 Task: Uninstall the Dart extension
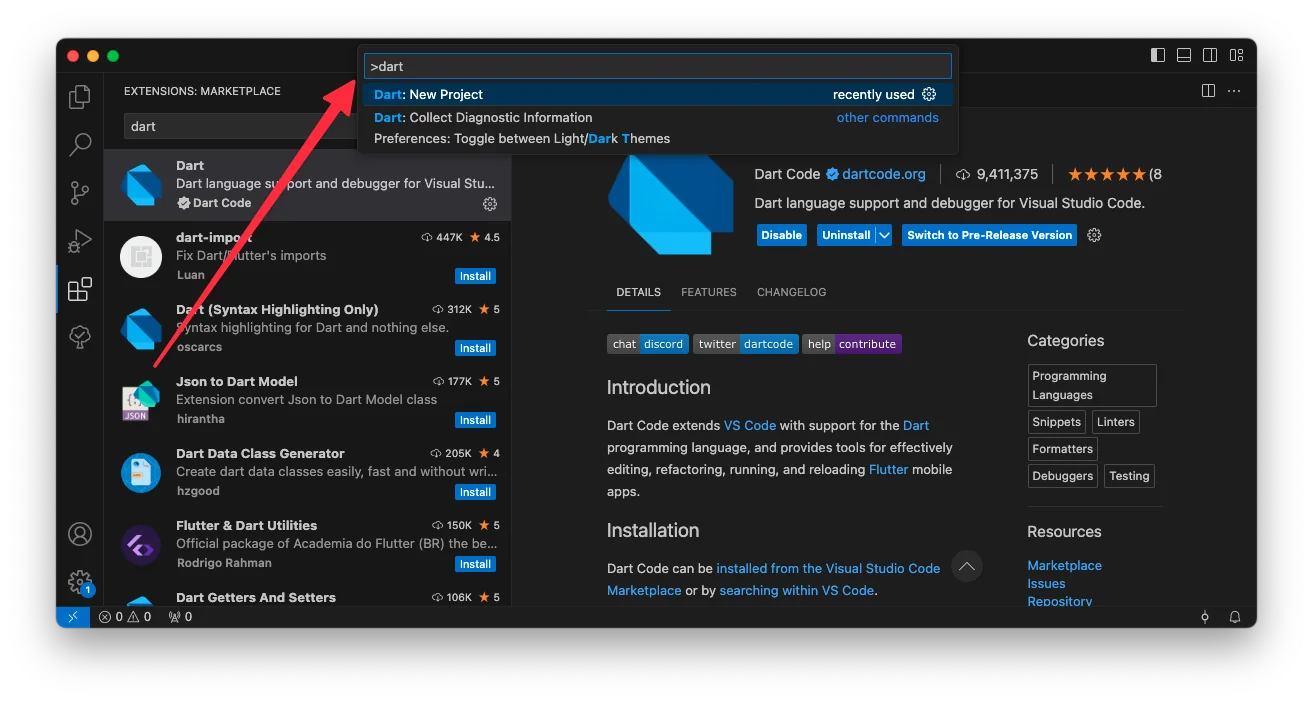846,235
